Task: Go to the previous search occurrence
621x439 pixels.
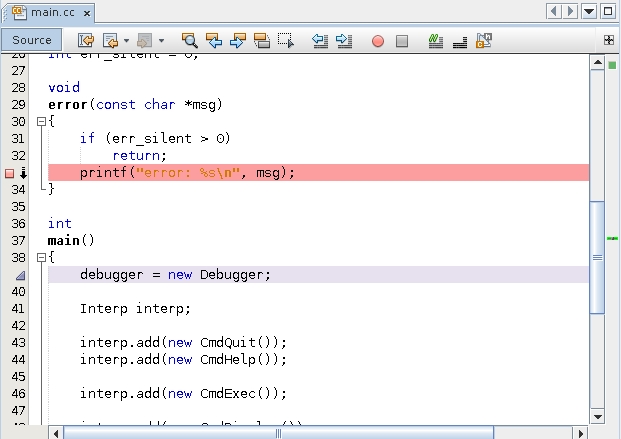Action: [214, 40]
